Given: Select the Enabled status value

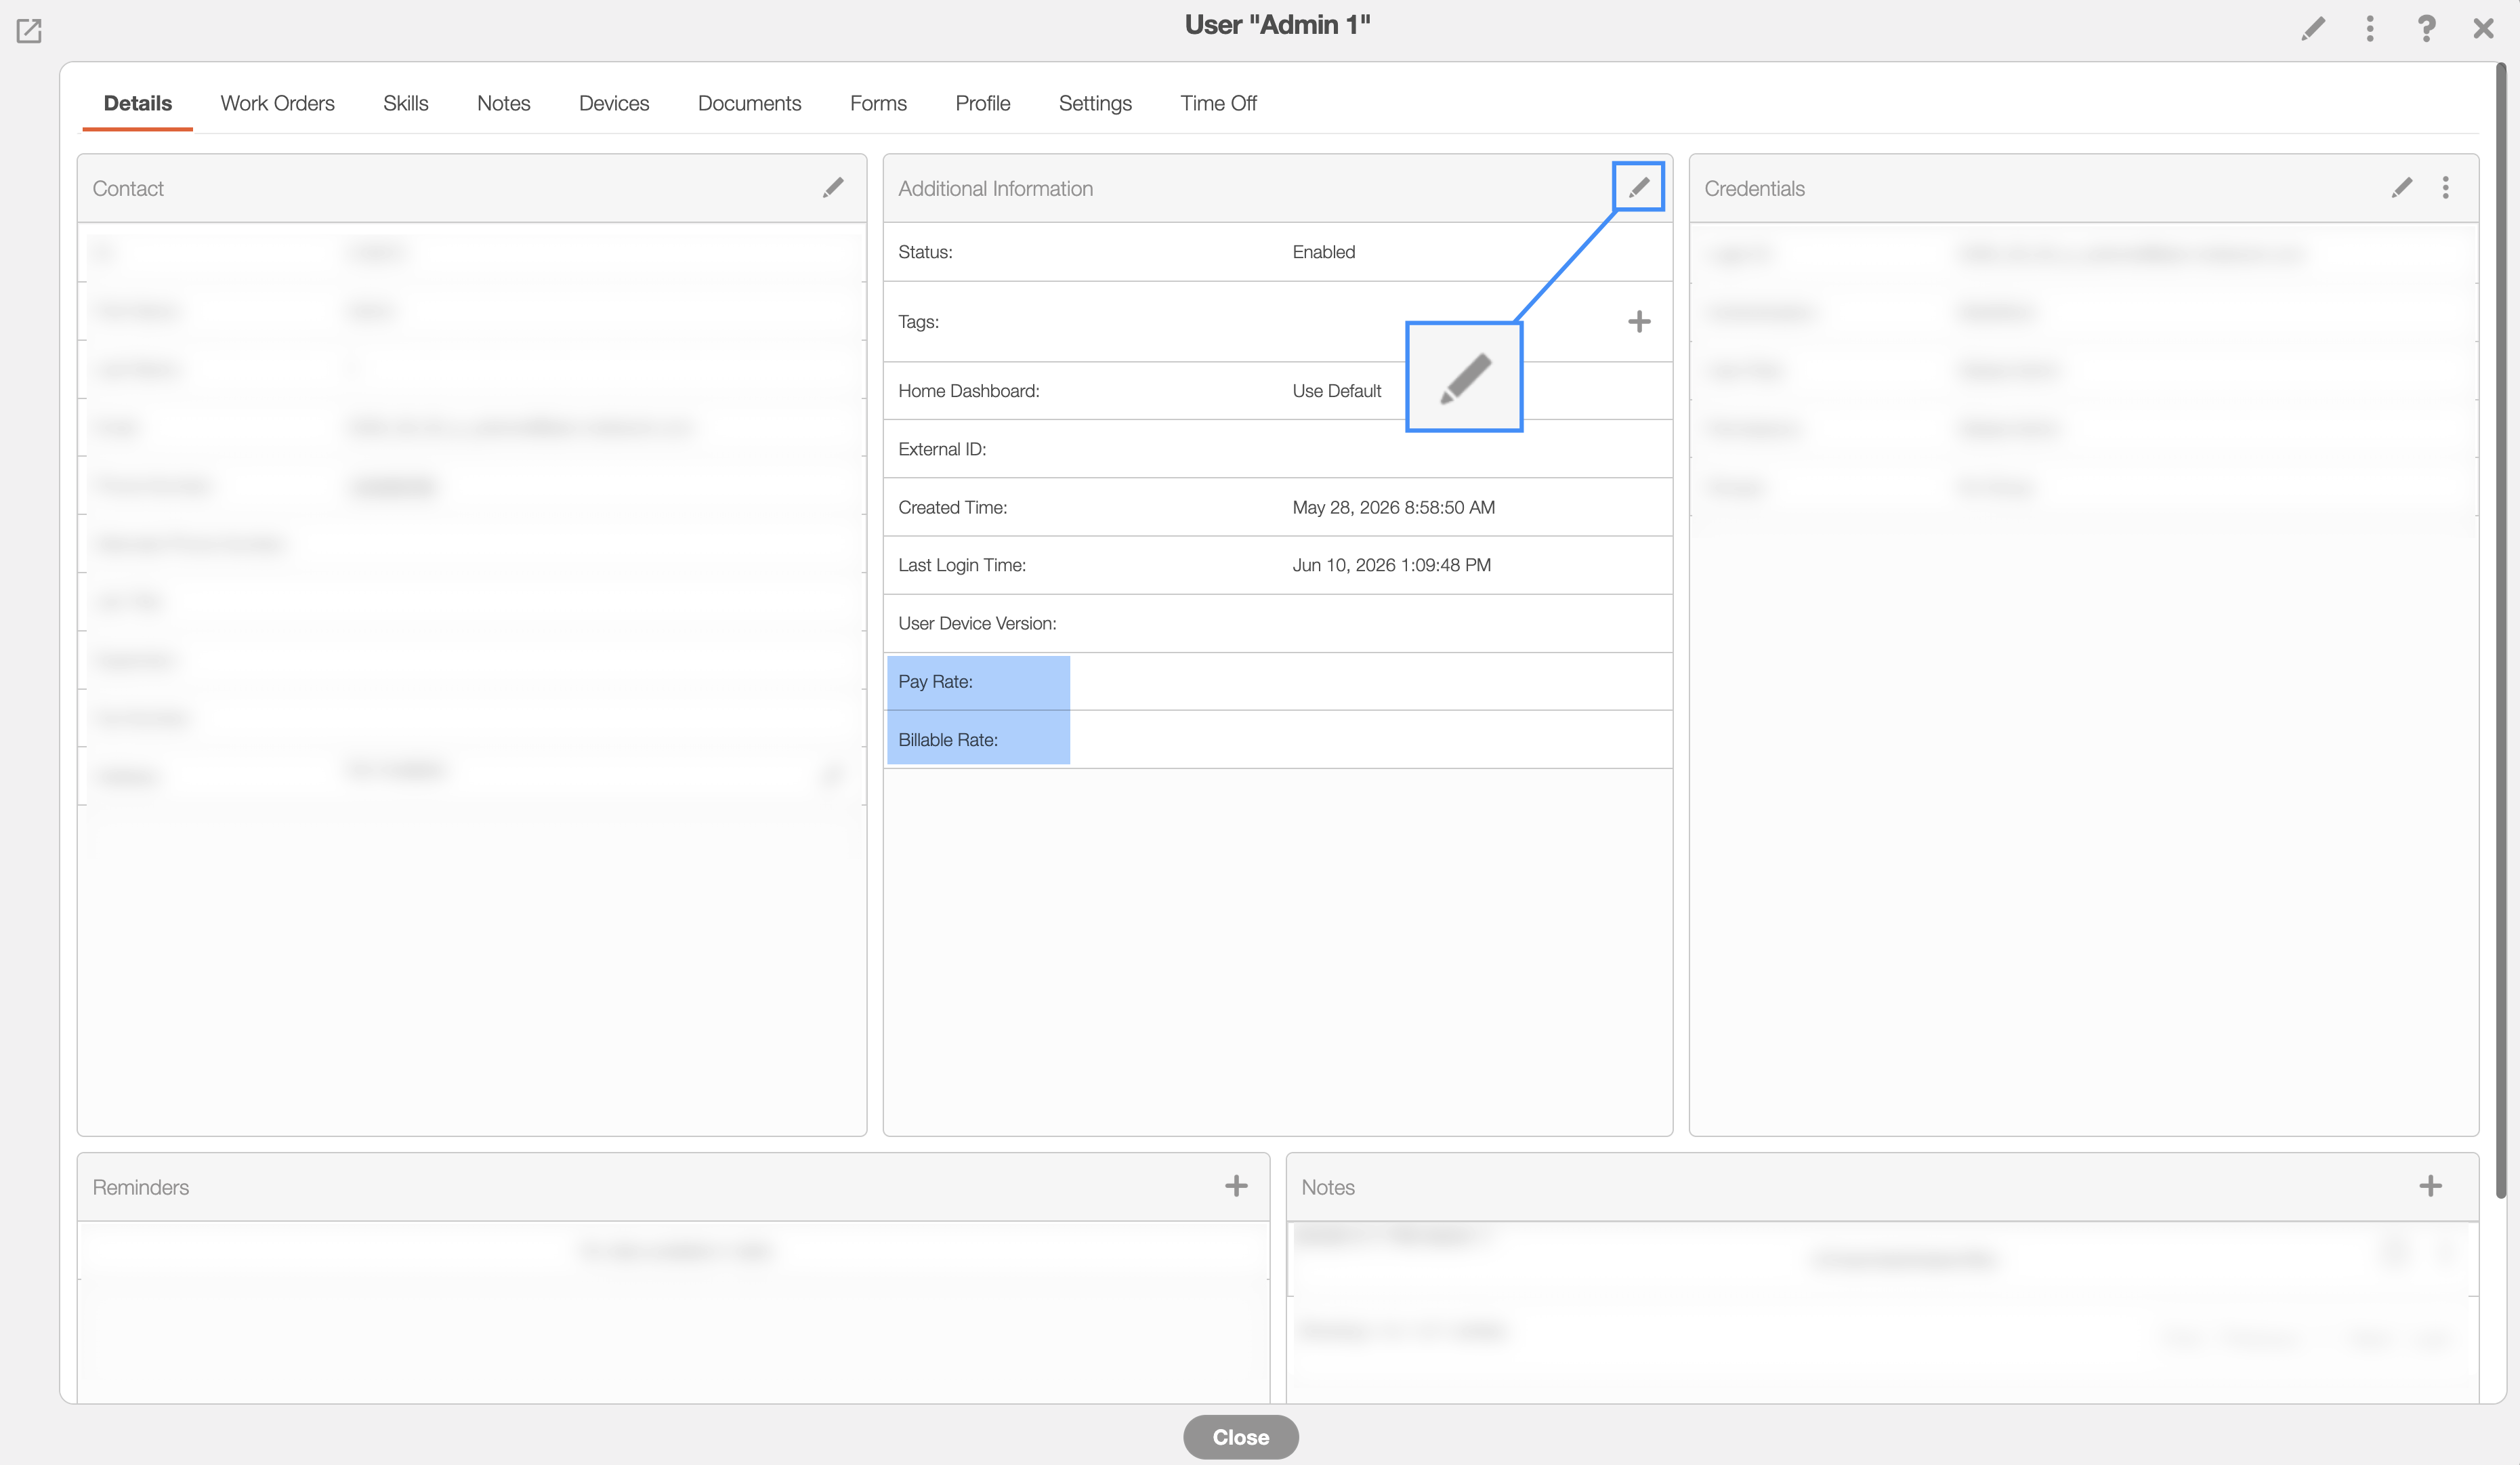Looking at the screenshot, I should [1324, 252].
